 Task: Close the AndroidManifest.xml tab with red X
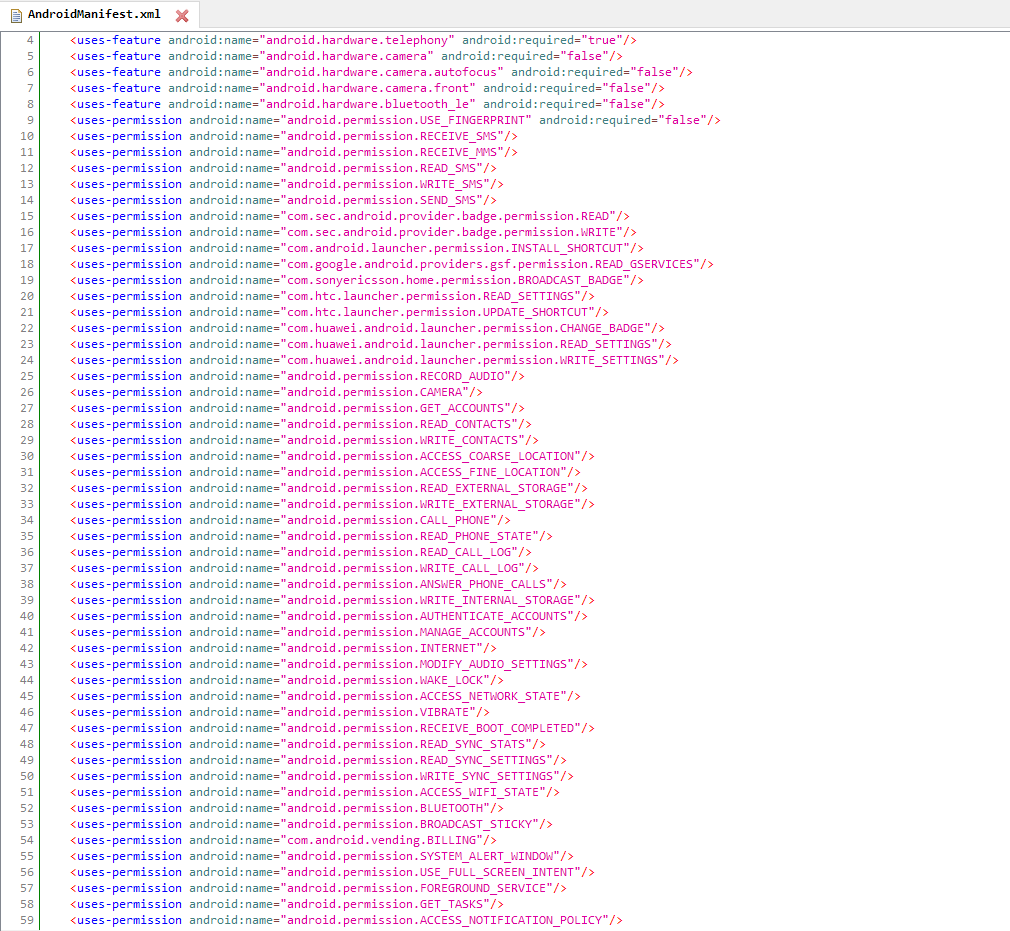tap(182, 15)
